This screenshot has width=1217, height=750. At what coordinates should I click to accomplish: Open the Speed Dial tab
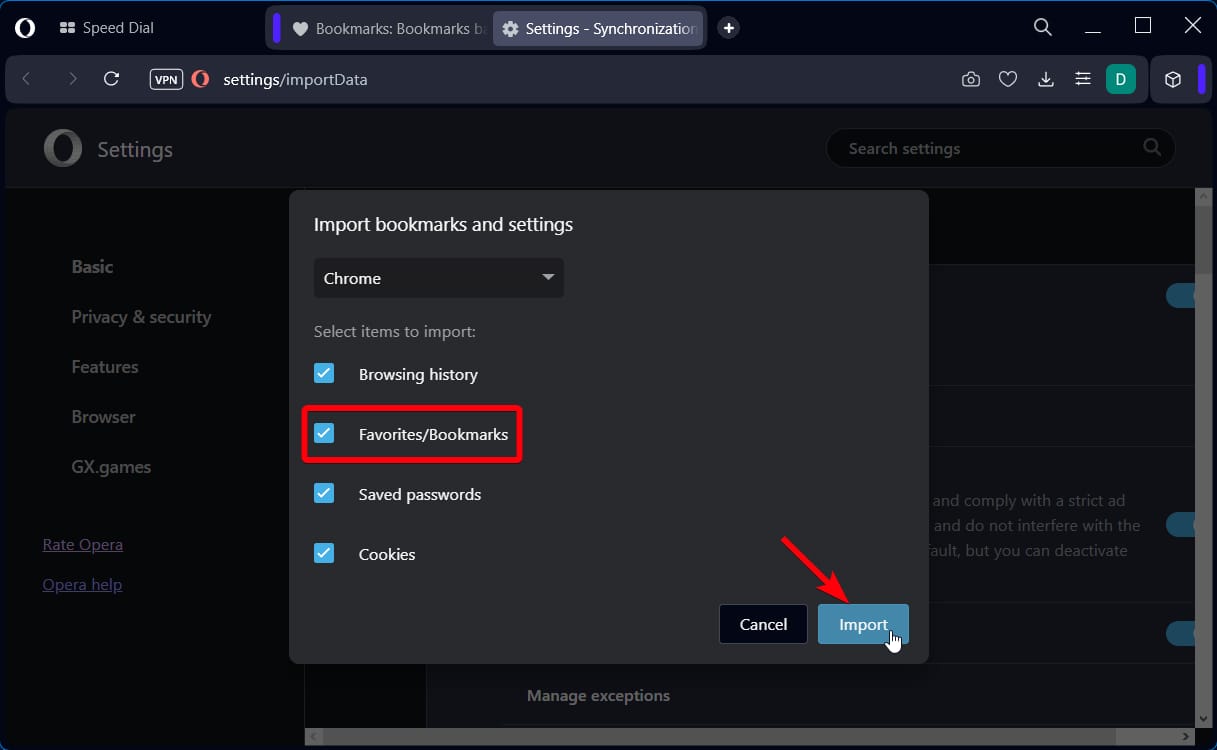pos(106,28)
